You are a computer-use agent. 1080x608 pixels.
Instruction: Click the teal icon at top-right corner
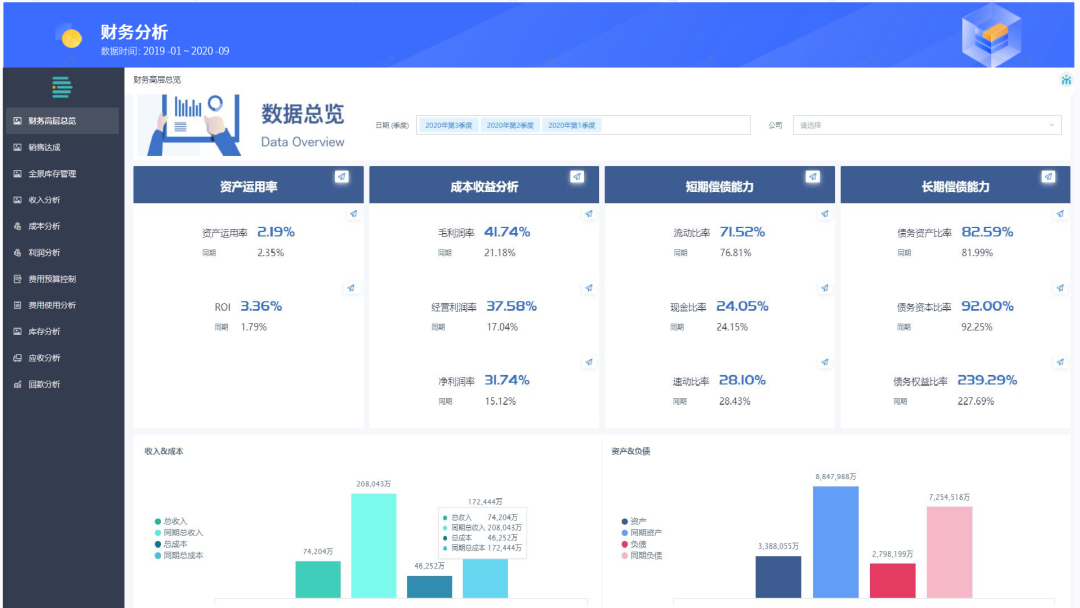pos(1066,80)
